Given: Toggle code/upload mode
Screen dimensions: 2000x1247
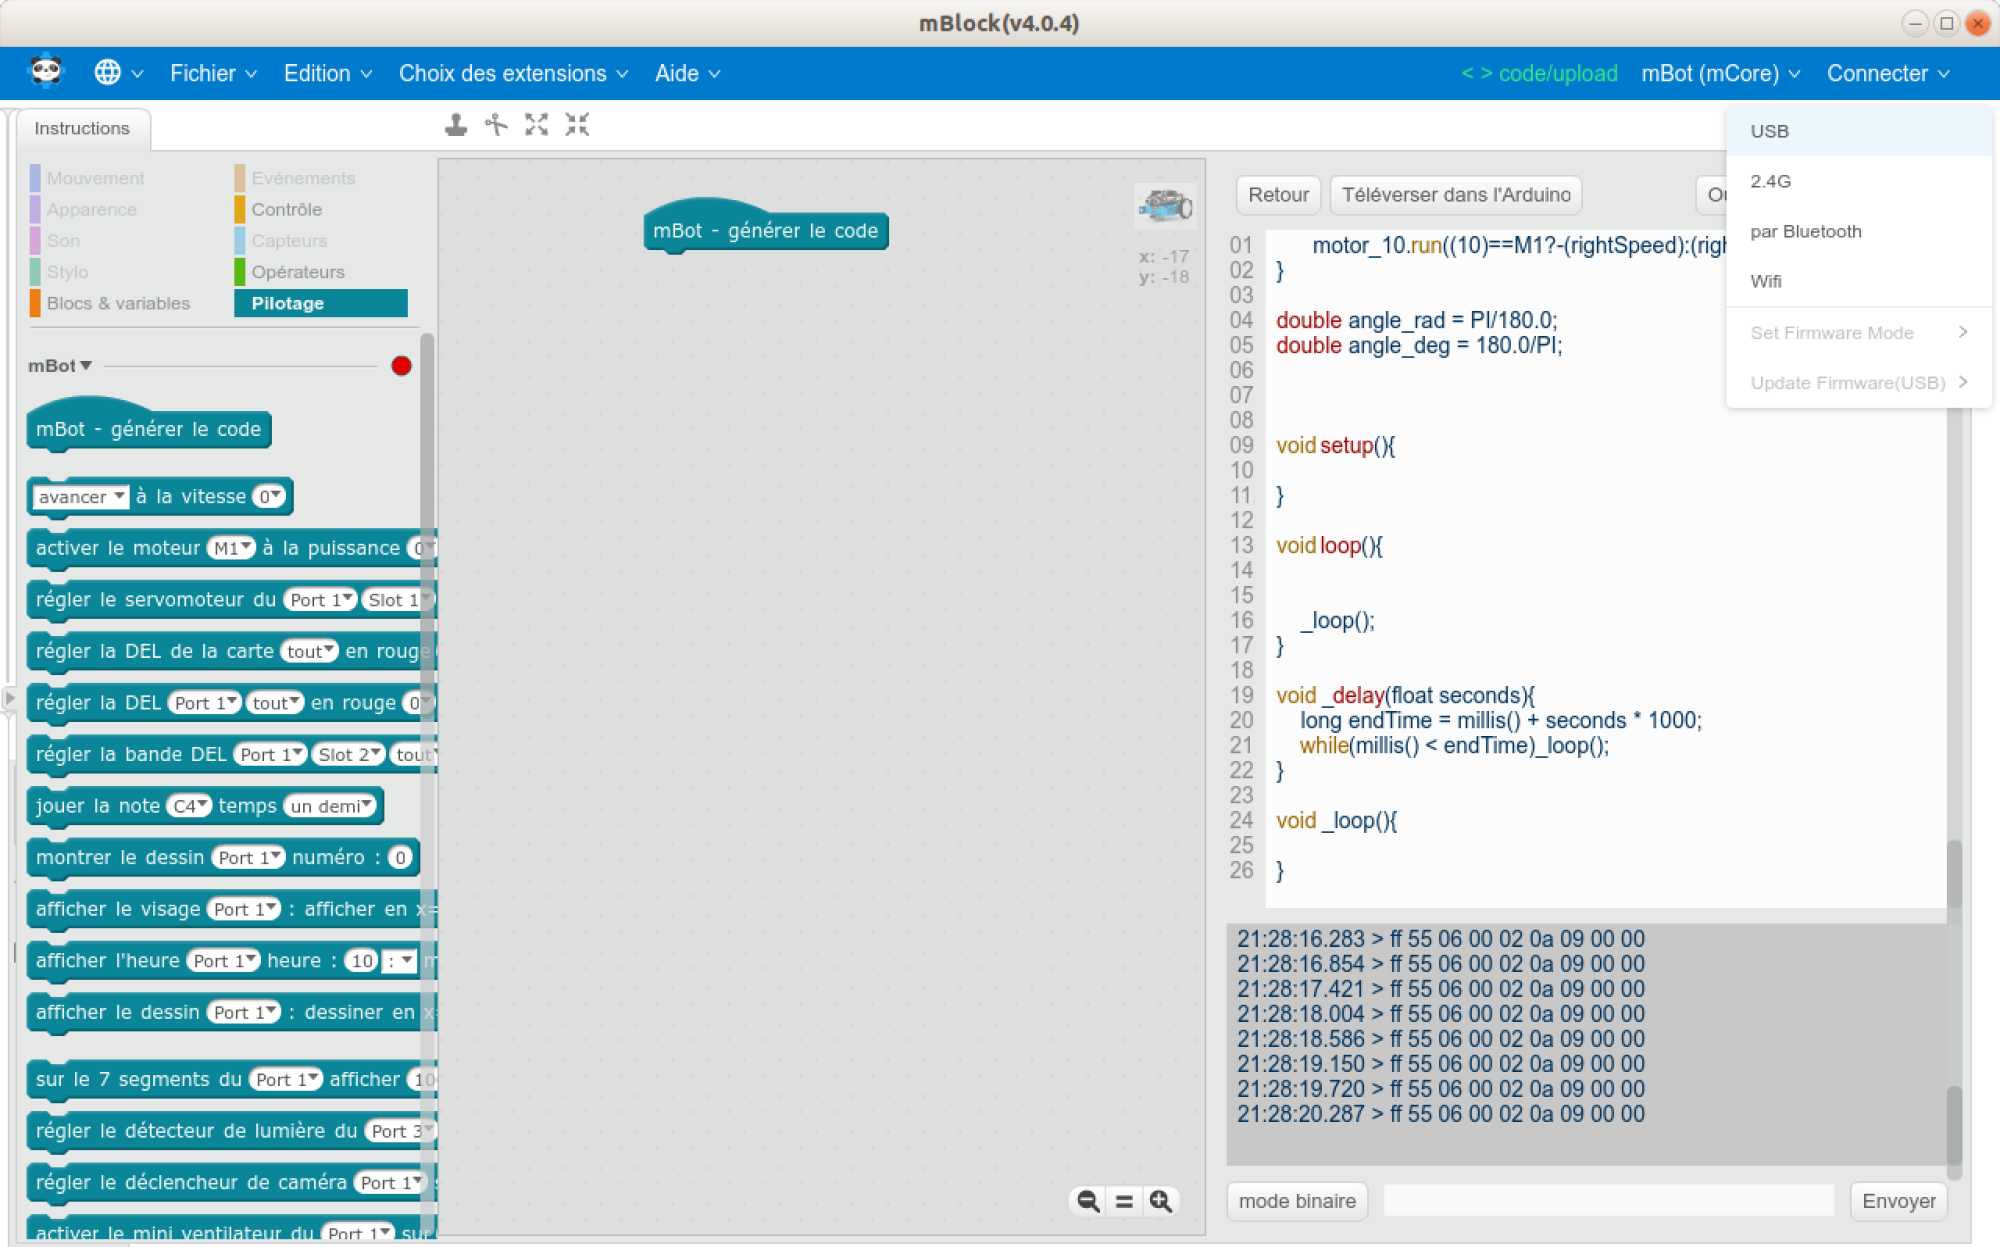Looking at the screenshot, I should coord(1539,73).
